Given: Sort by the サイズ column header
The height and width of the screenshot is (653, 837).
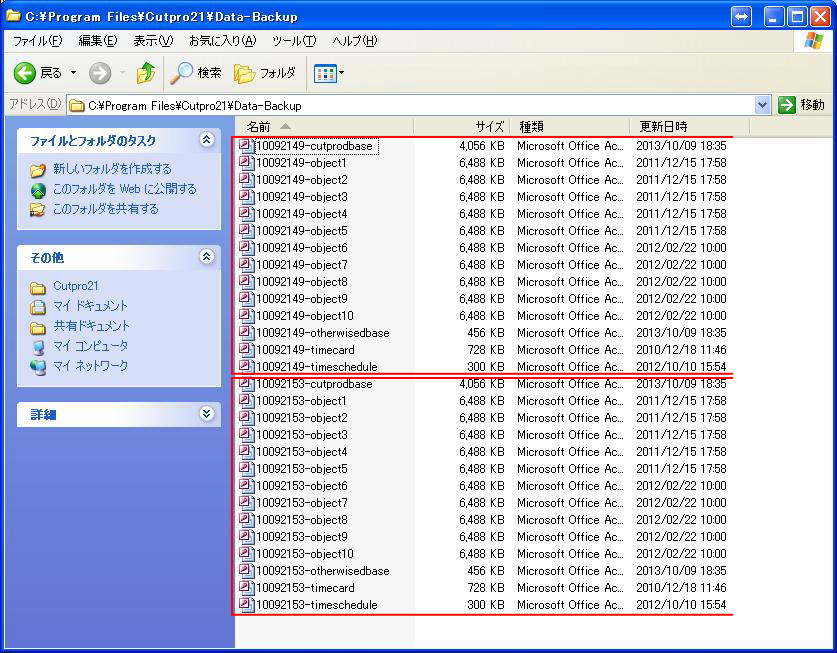Looking at the screenshot, I should [x=462, y=127].
